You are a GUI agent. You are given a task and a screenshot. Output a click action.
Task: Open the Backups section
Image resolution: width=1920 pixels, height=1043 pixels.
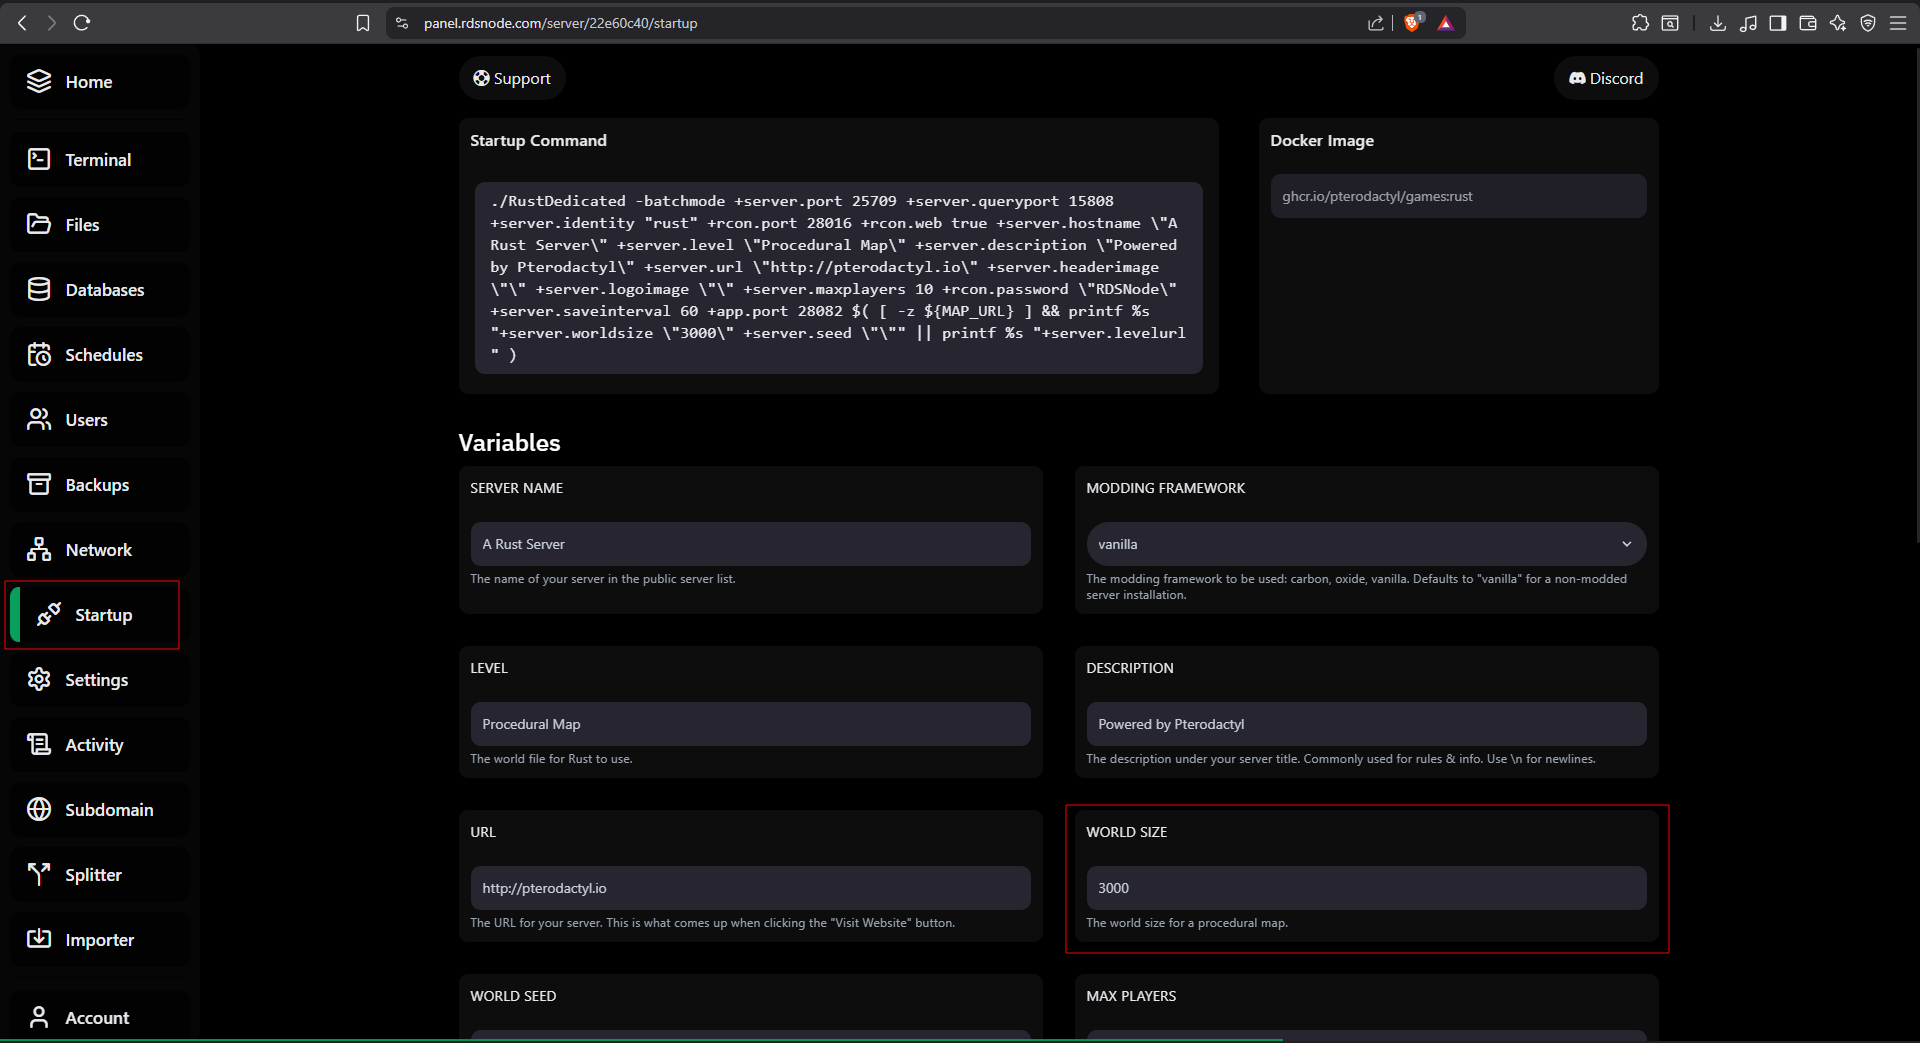(98, 485)
